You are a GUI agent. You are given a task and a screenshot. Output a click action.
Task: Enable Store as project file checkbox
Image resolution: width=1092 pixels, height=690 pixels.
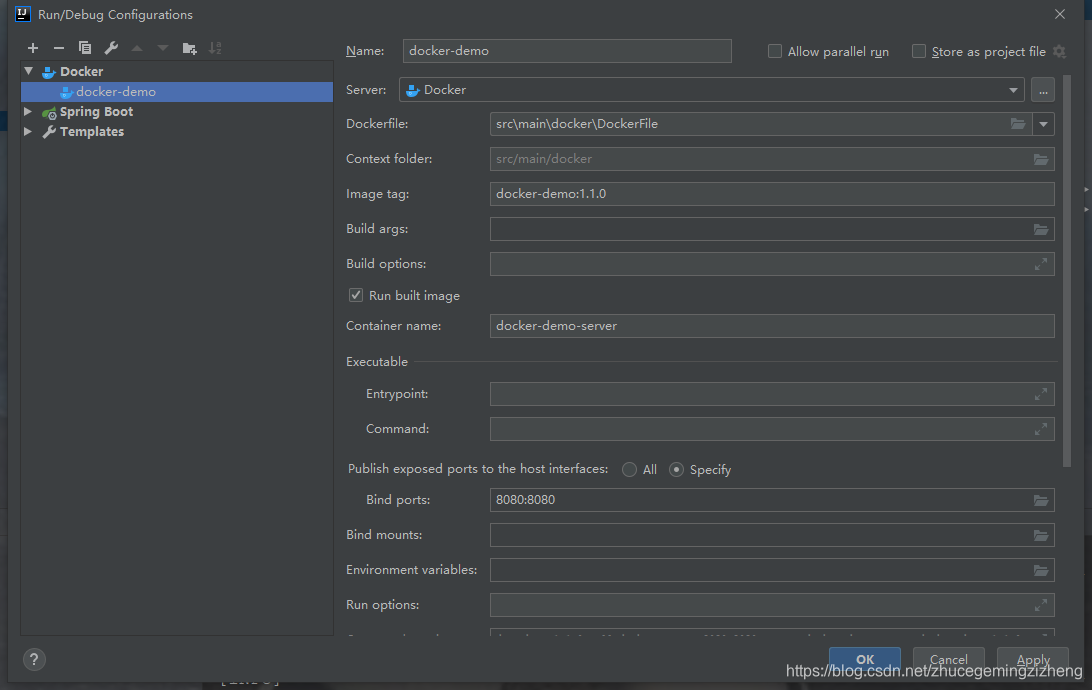pyautogui.click(x=919, y=52)
